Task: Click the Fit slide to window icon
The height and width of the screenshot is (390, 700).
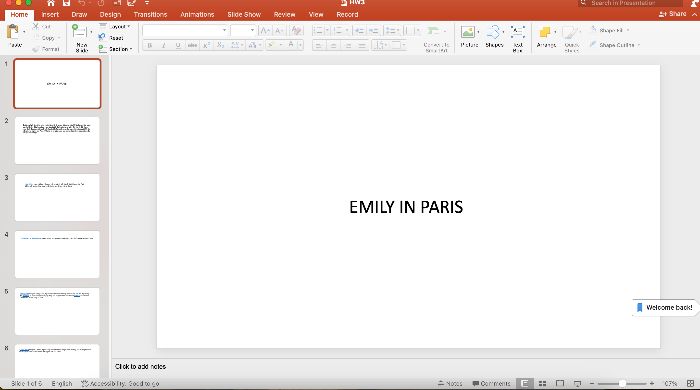Action: click(x=690, y=383)
